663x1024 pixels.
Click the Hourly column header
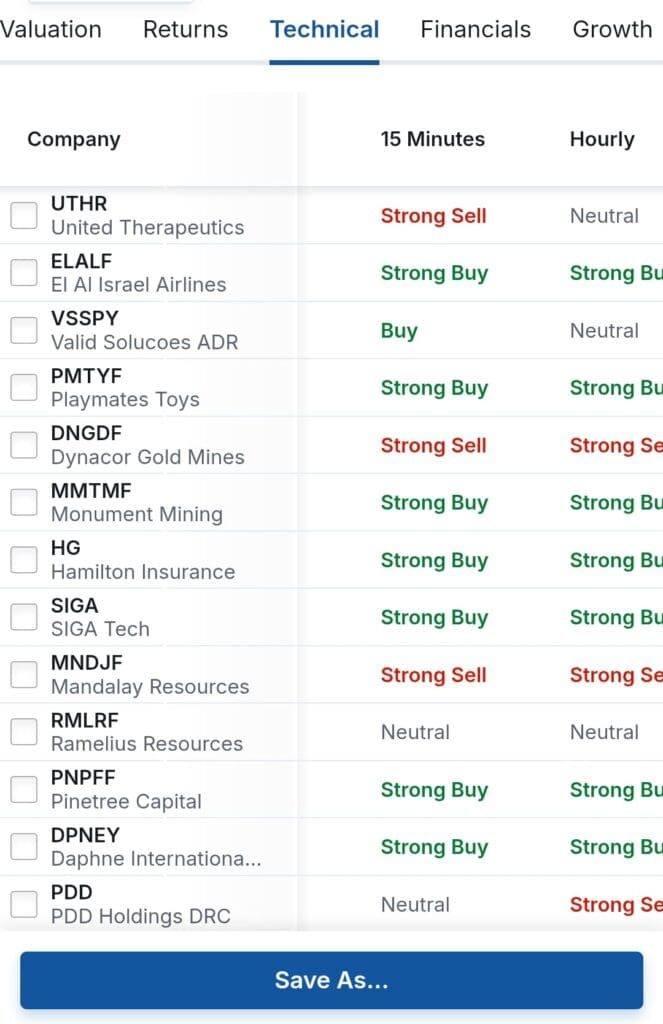601,140
